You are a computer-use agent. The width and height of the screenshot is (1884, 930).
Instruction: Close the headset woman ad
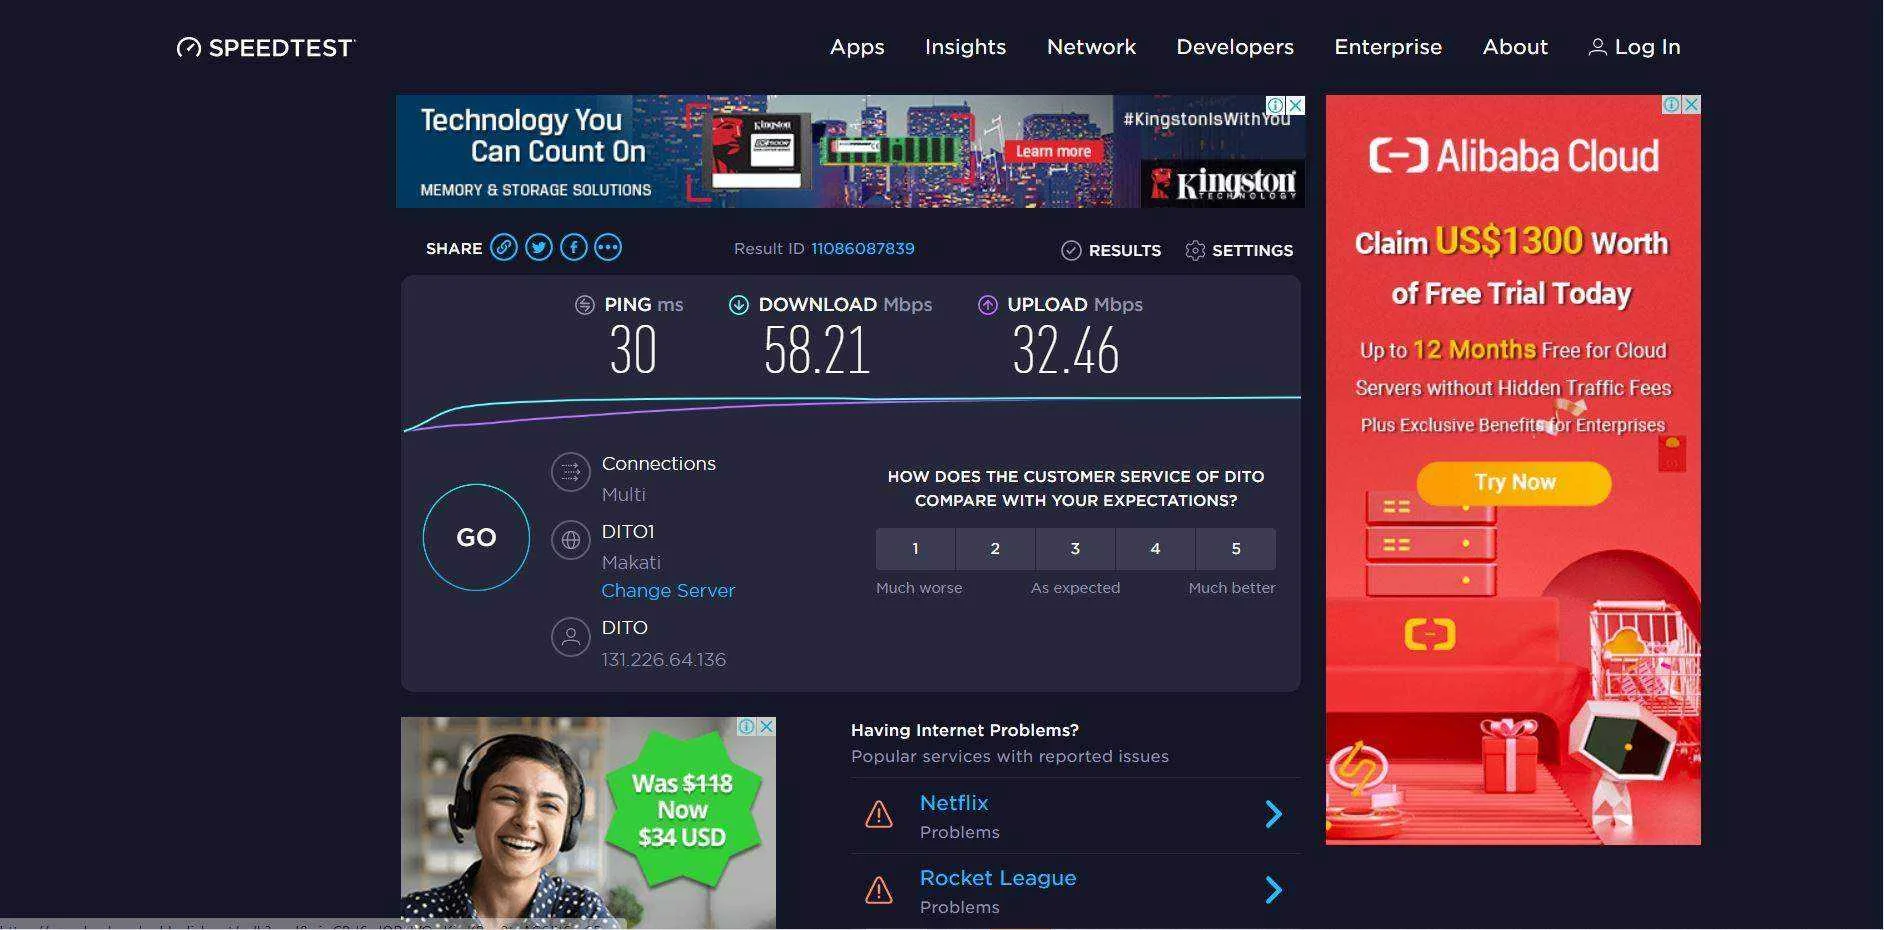[x=766, y=727]
